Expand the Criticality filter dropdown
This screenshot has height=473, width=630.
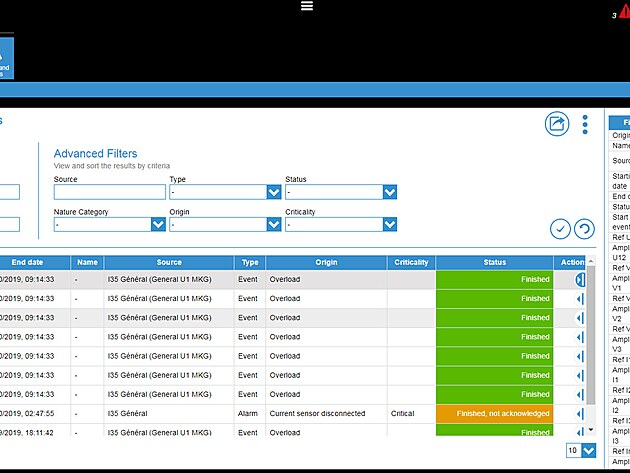tap(389, 225)
